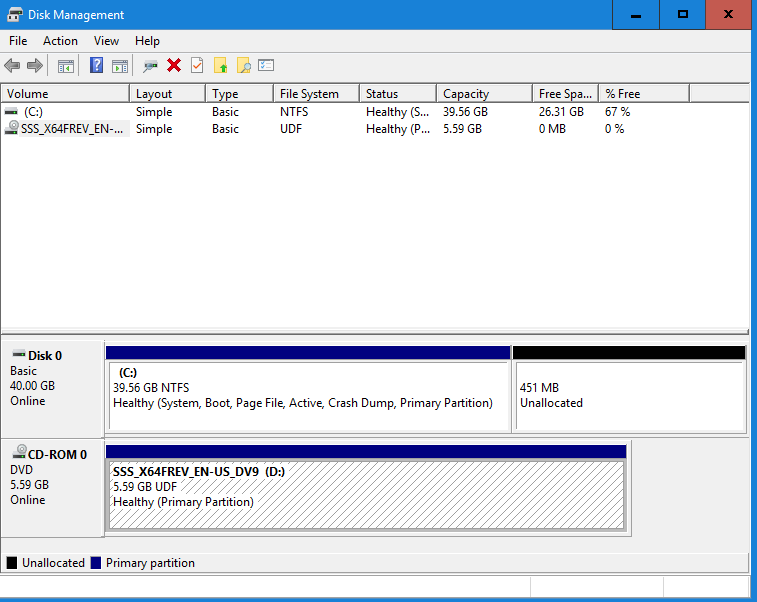Sort by File System column header
757x602 pixels.
317,94
